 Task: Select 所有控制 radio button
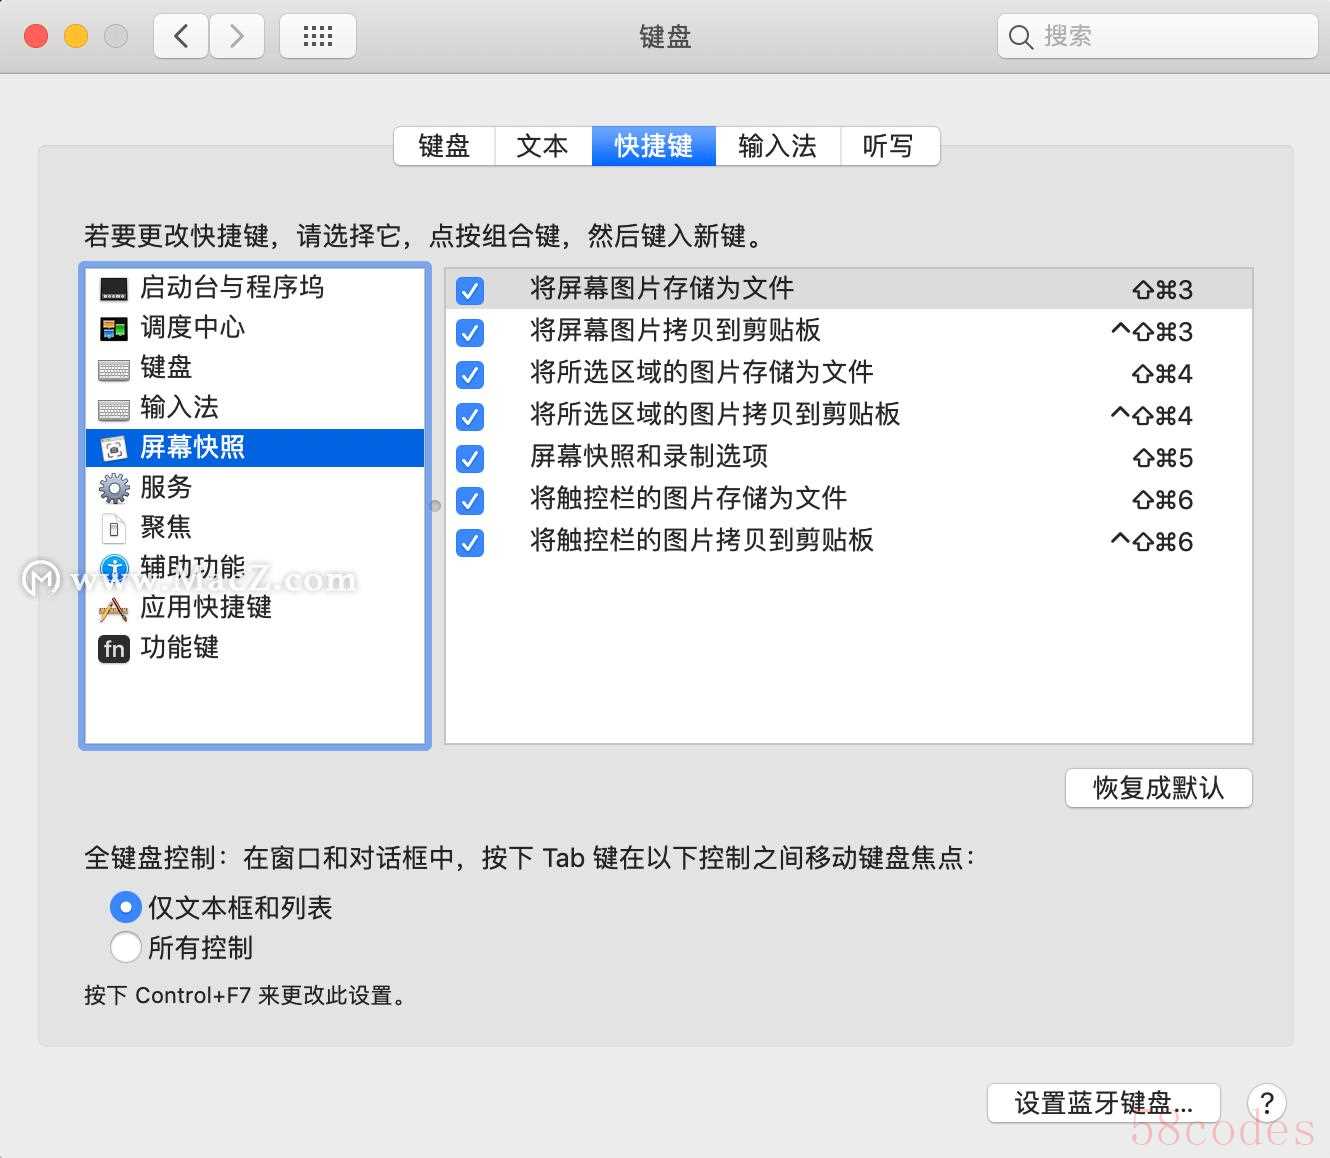[125, 947]
